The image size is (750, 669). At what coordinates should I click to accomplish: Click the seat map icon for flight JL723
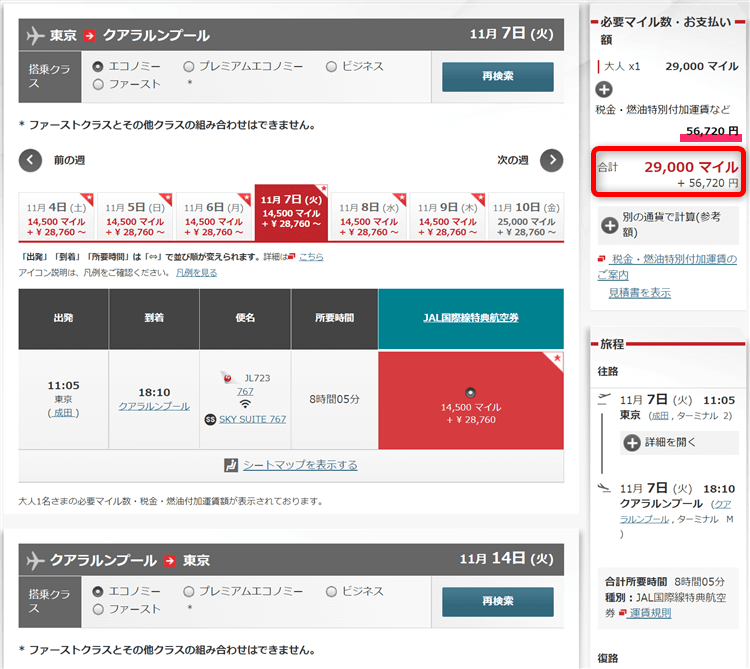pyautogui.click(x=232, y=465)
